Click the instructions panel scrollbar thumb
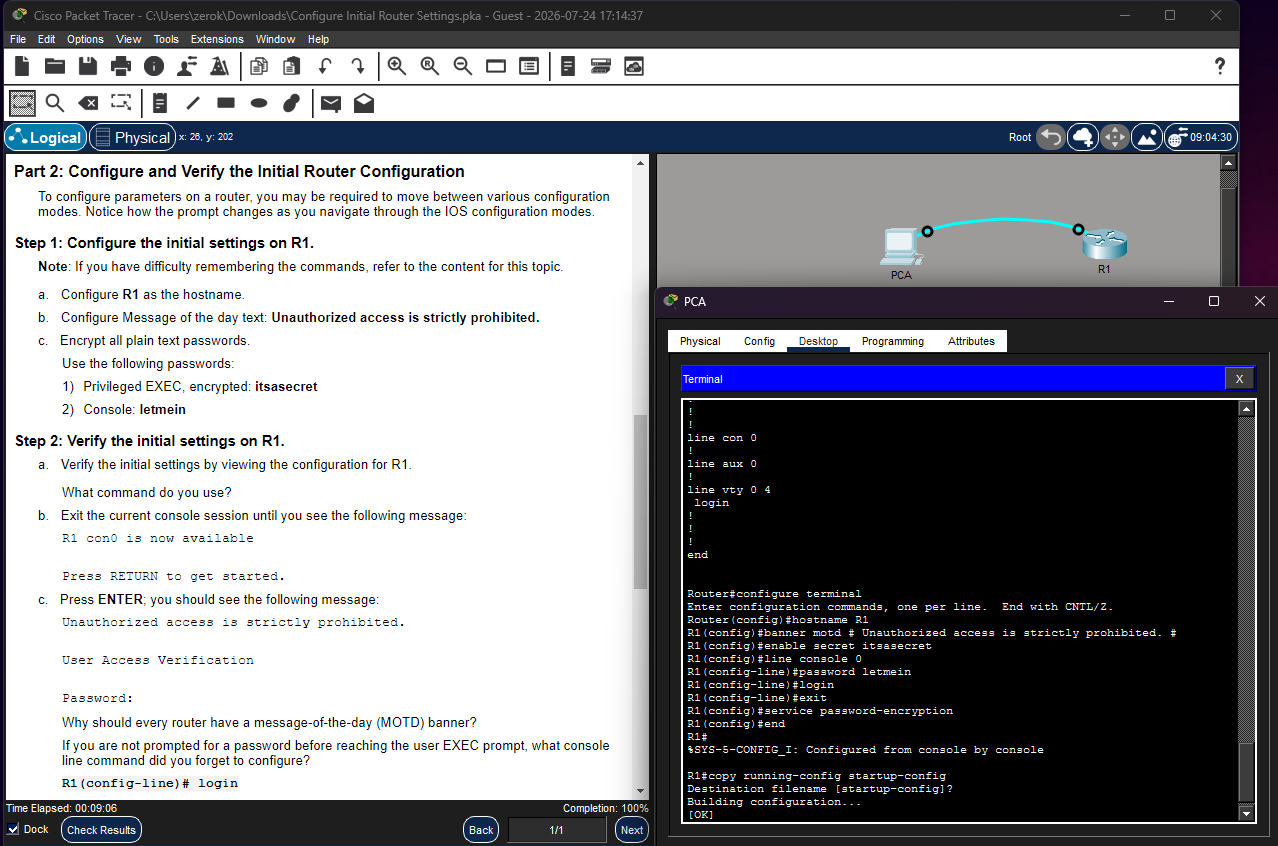The height and width of the screenshot is (846, 1278). (641, 502)
